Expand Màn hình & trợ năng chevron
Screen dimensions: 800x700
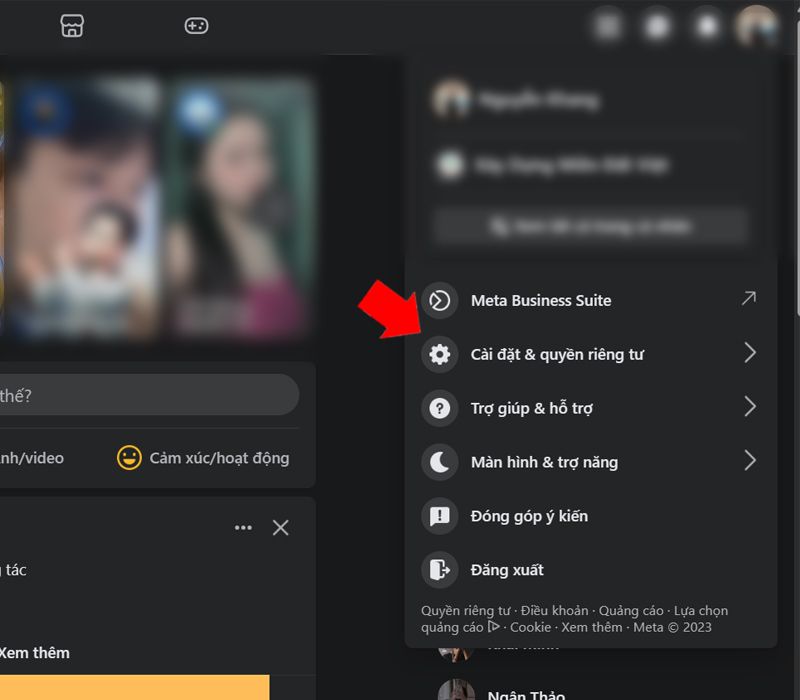750,461
